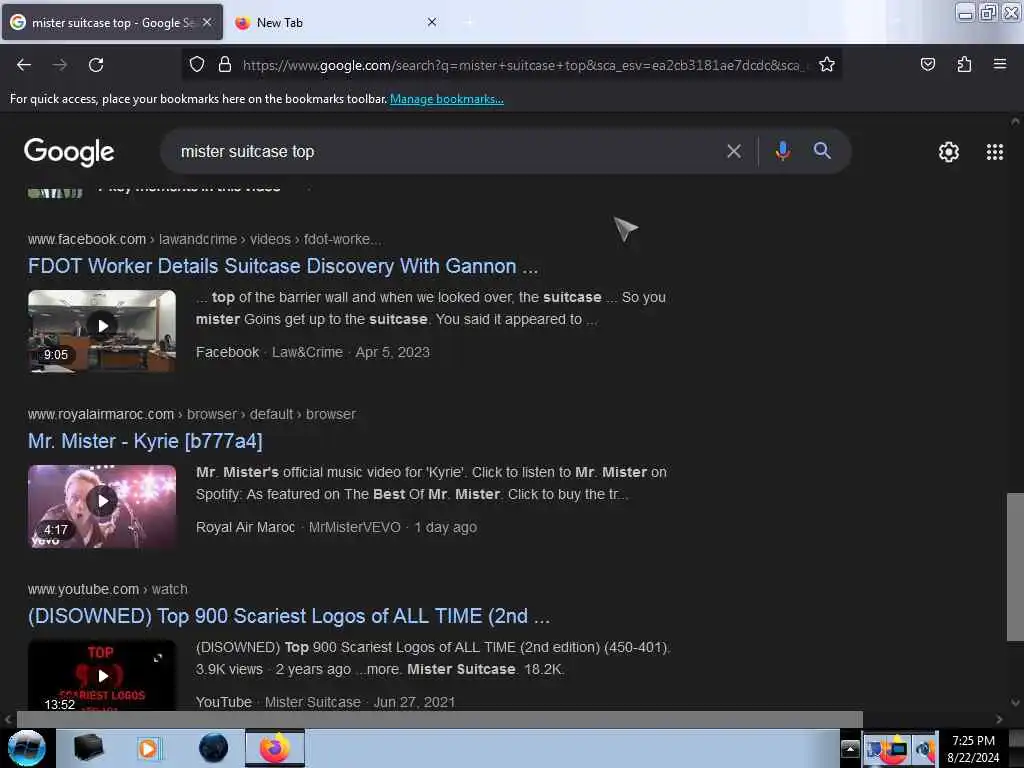Click the scroll left arrow at bottom

8,719
